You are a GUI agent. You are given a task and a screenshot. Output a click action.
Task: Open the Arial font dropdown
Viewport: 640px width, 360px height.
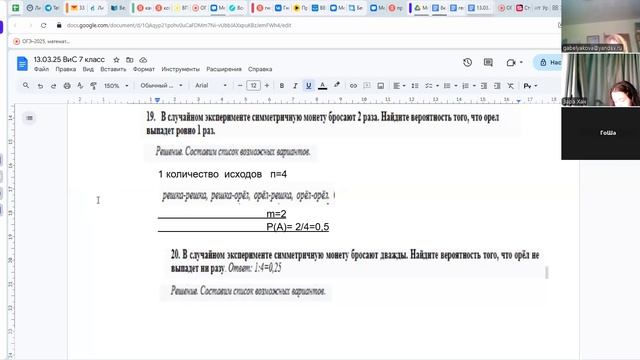(211, 86)
